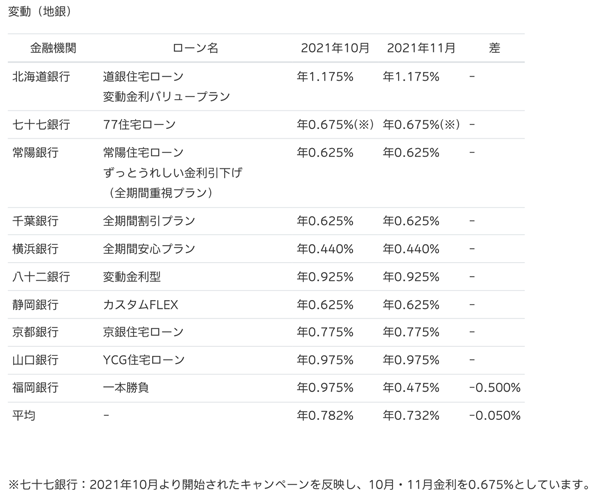Click the YCG住宅ローン cell

[x=143, y=360]
